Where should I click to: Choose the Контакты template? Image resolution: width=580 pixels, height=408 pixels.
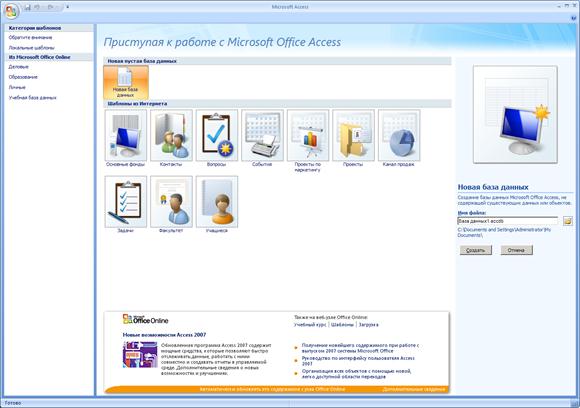171,138
